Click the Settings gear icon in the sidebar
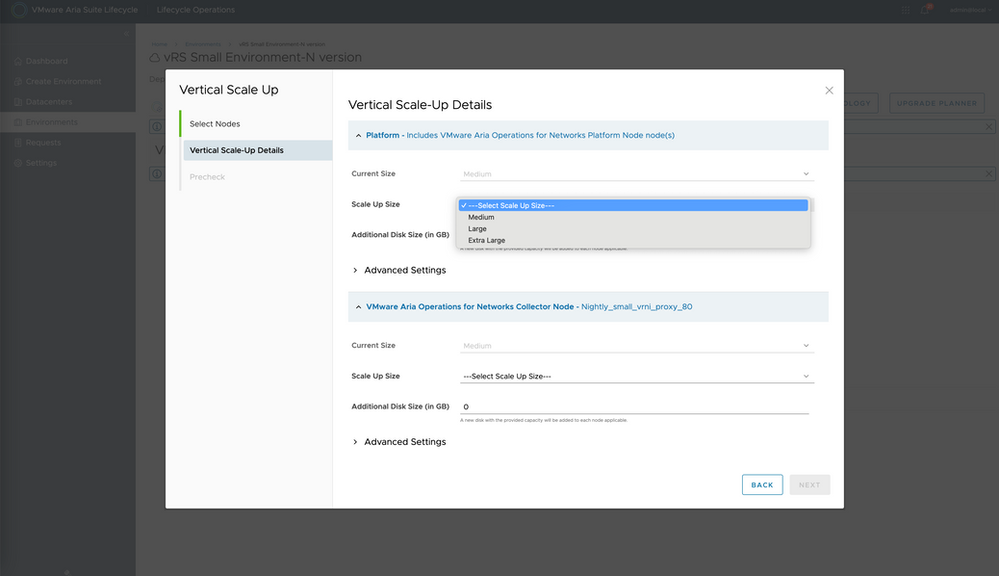The width and height of the screenshot is (999, 576). pos(17,163)
